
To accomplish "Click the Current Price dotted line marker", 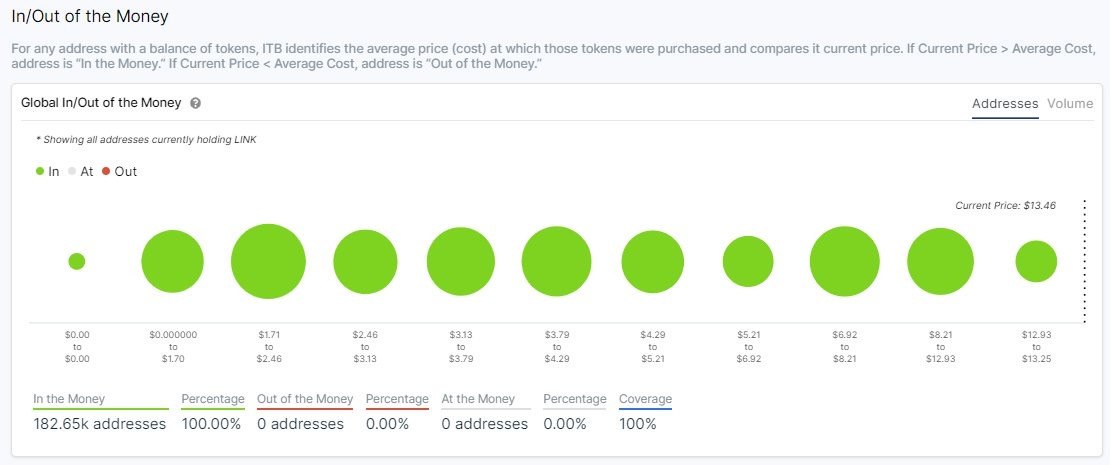I will pyautogui.click(x=1085, y=261).
